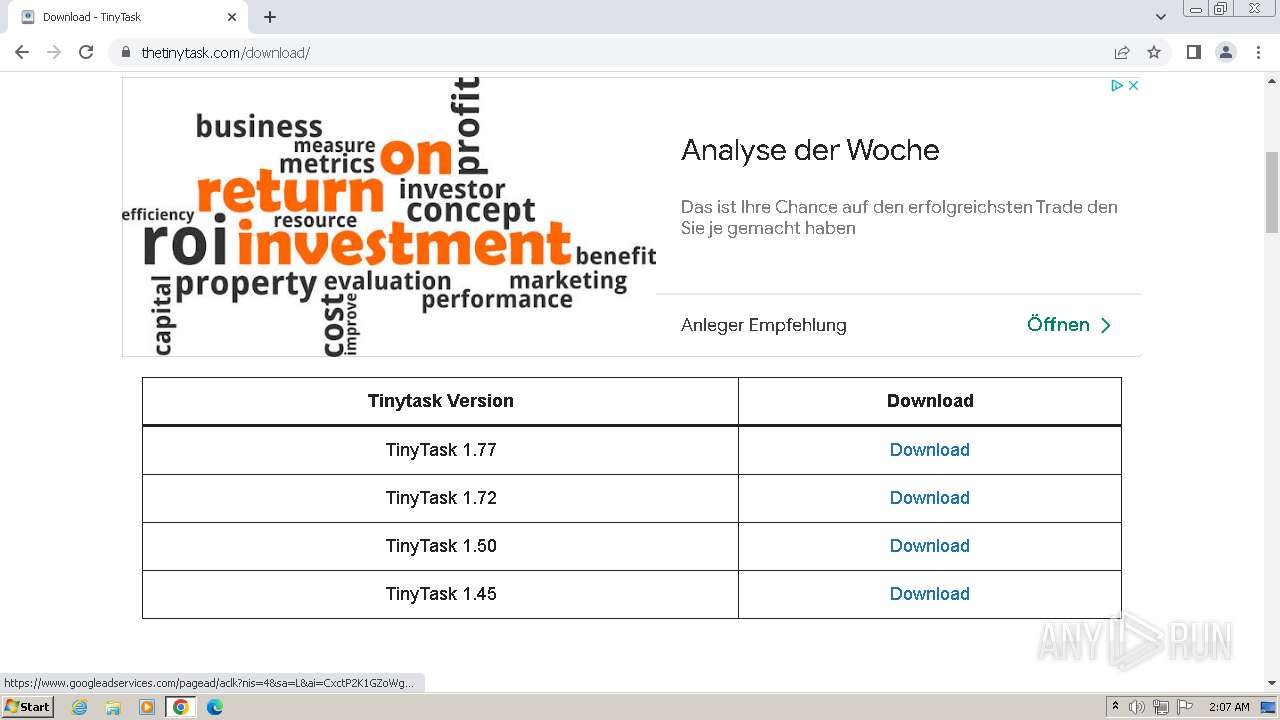Open the Chrome profile avatar
1280x720 pixels.
tap(1225, 52)
